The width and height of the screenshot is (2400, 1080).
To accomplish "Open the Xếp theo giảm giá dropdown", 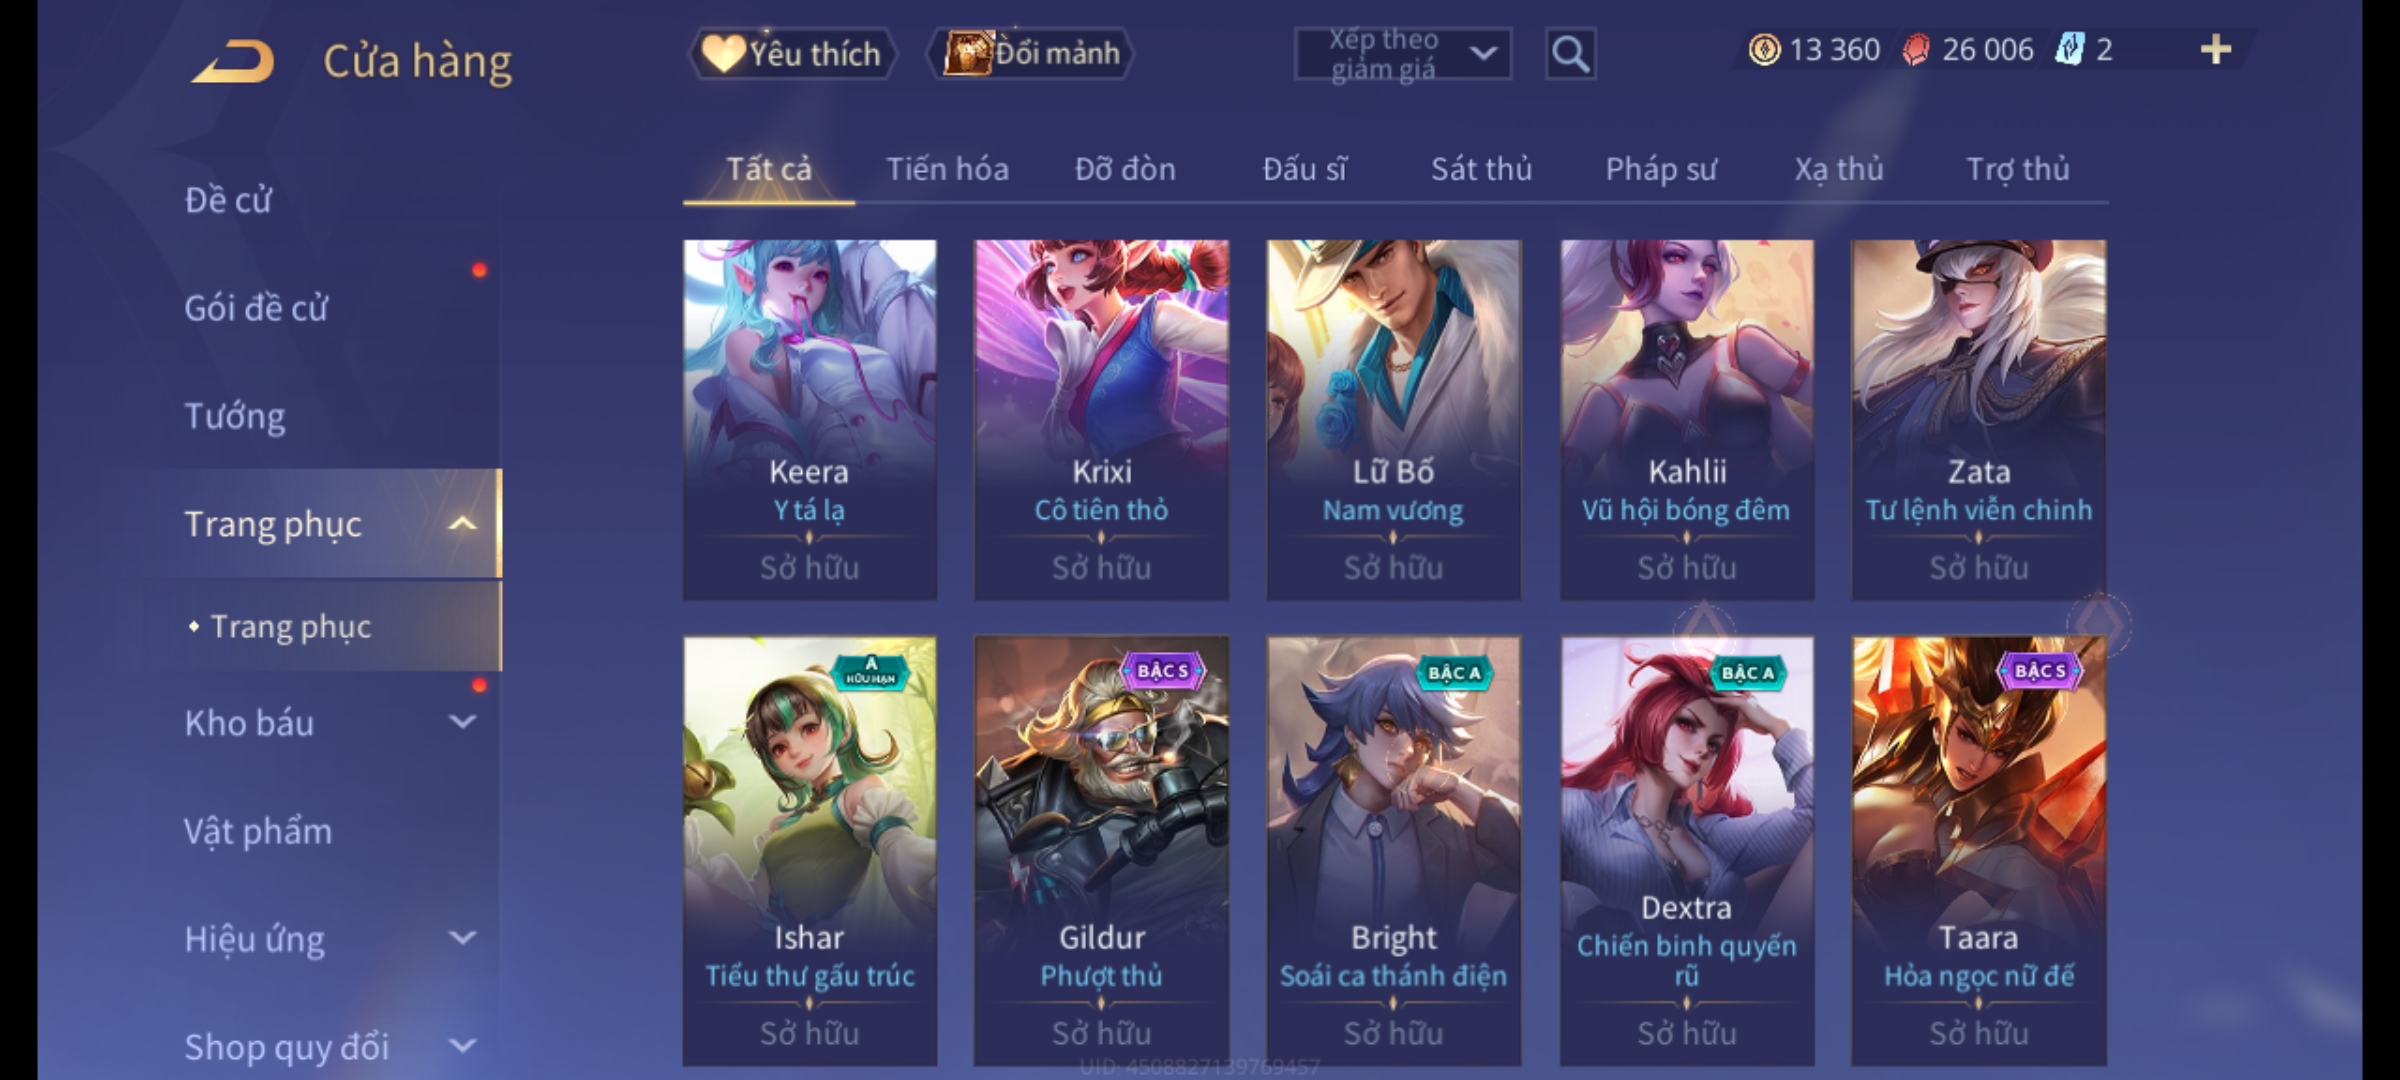I will click(x=1403, y=54).
